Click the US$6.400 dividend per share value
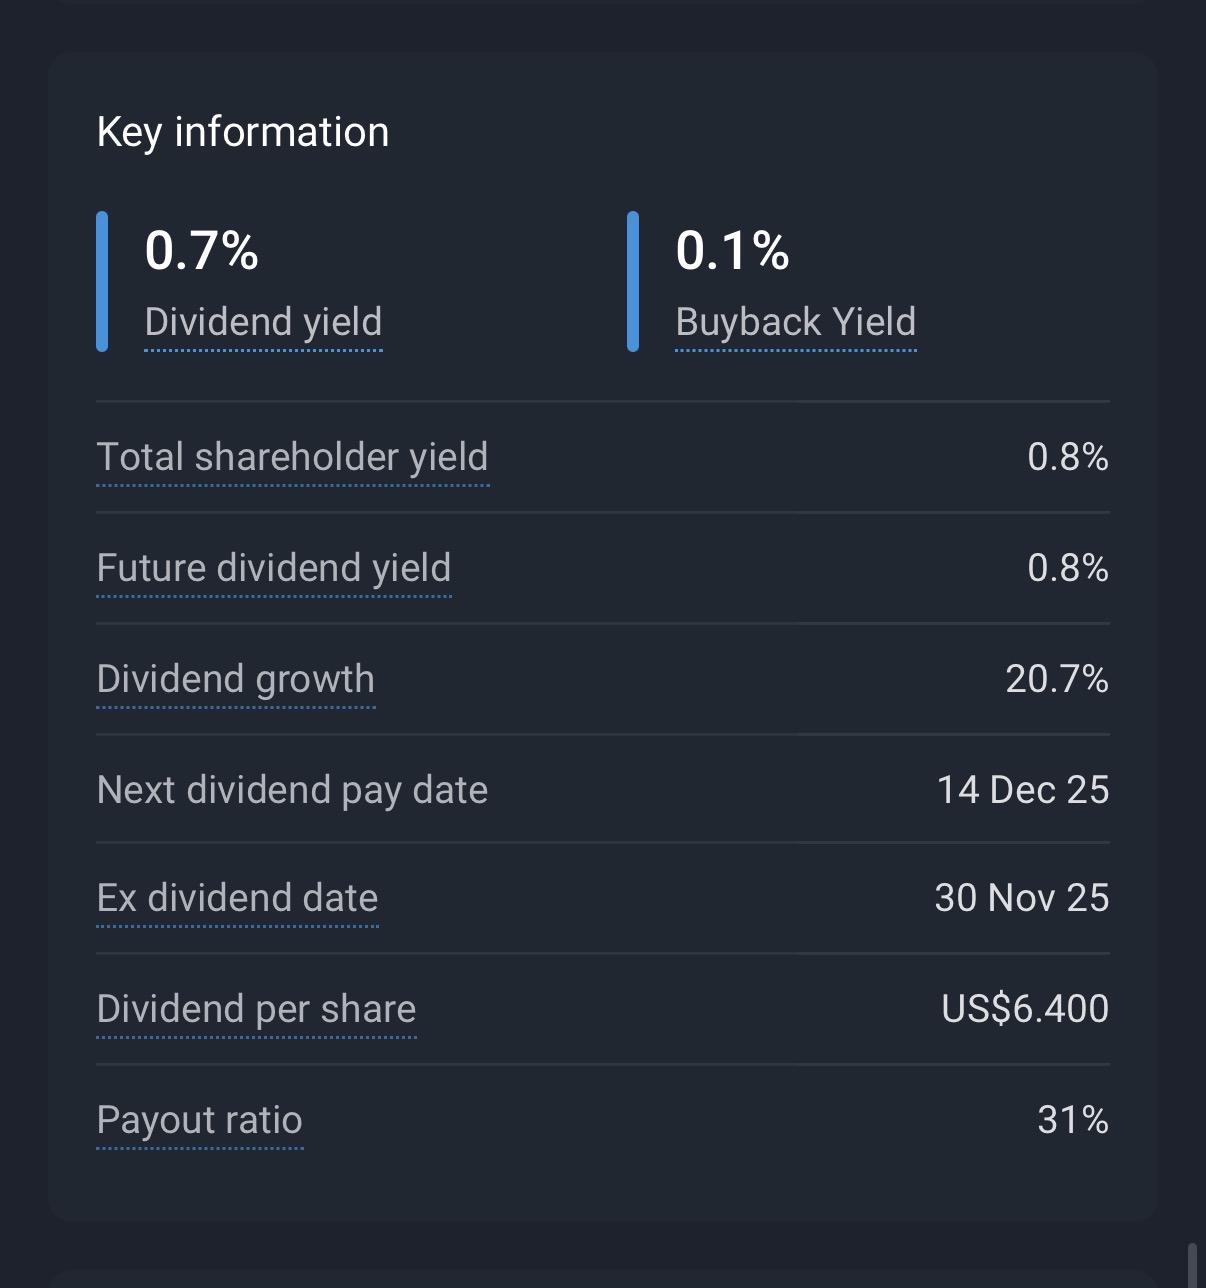 (x=1025, y=1009)
